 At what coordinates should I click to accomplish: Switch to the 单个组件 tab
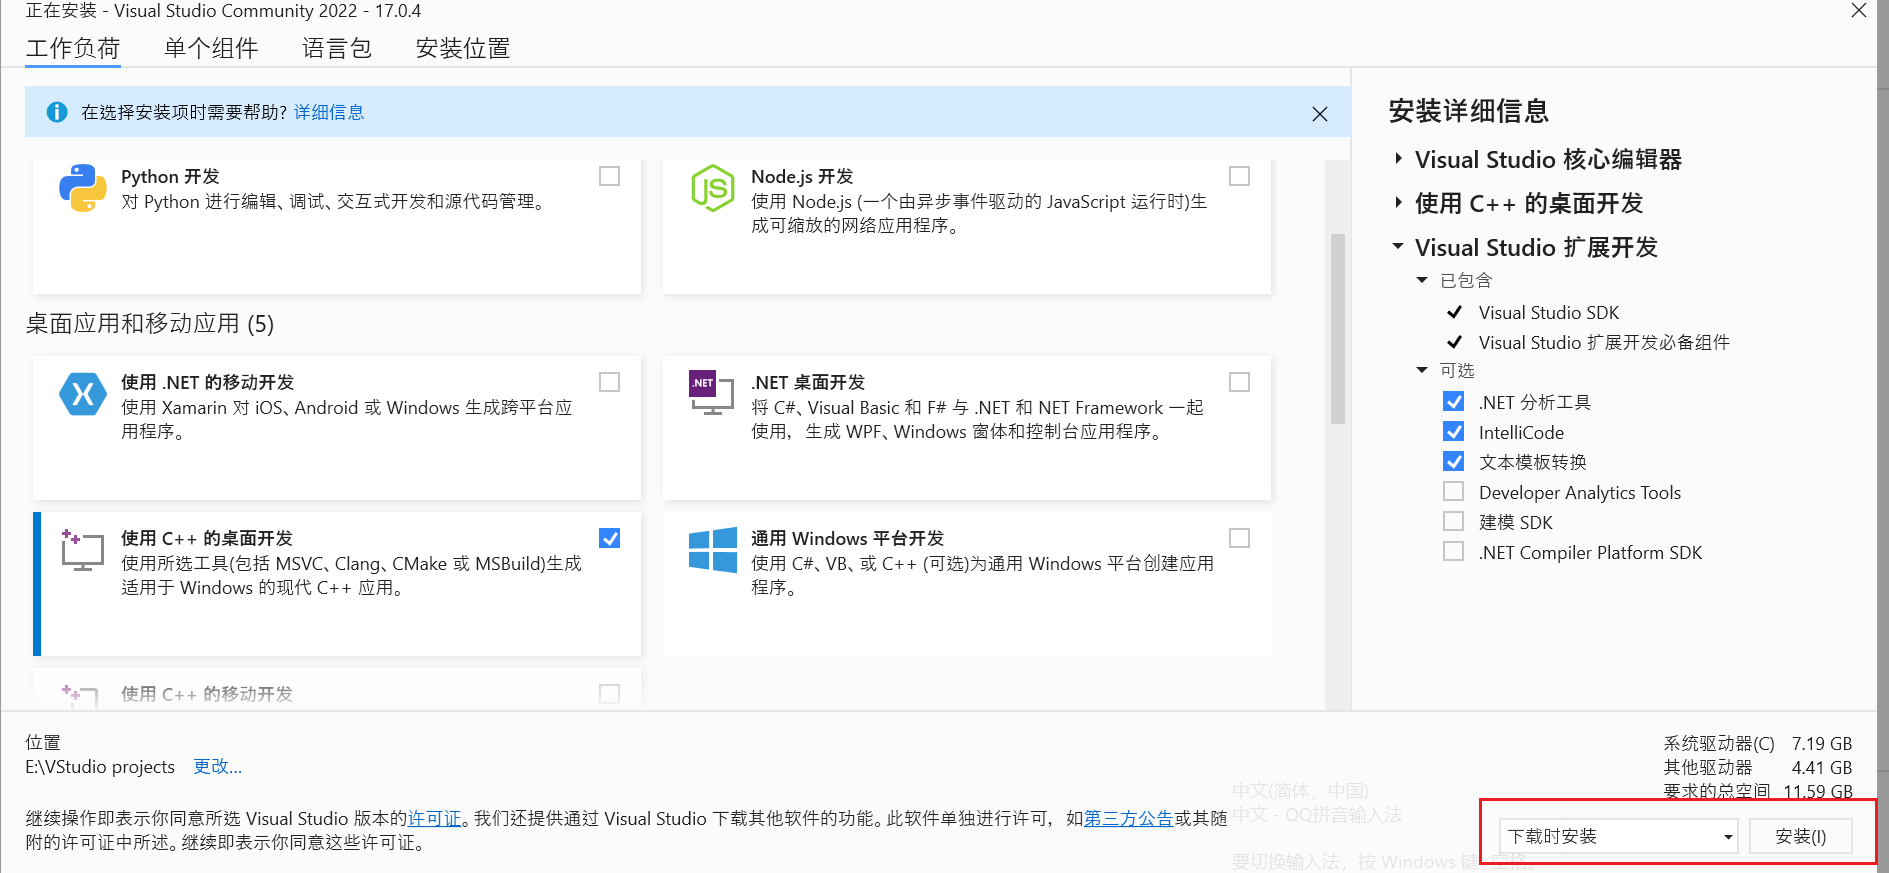(x=211, y=48)
